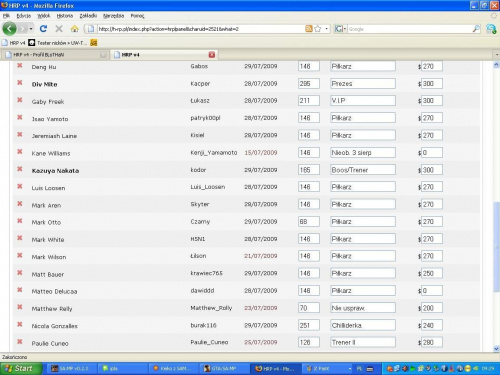The width and height of the screenshot is (500, 375).
Task: Edit Gaby Freek skin field 211
Action: [x=309, y=100]
